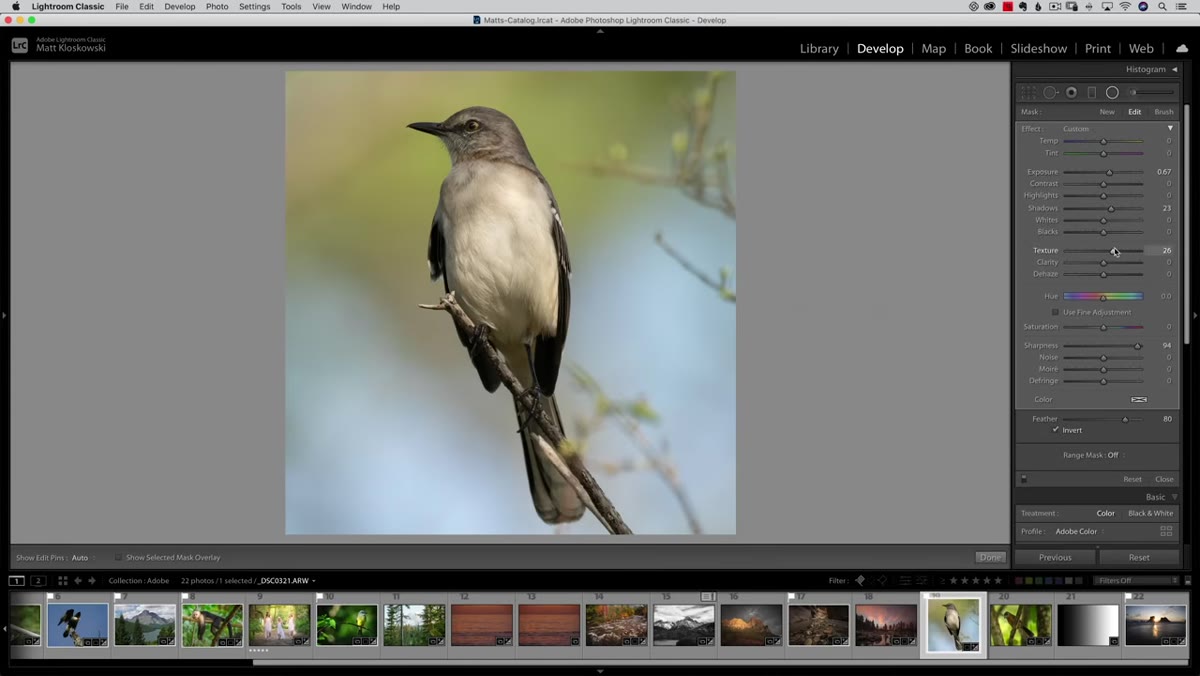The image size is (1200, 676).
Task: Select the Crop Overlay tool icon
Action: 1028,92
